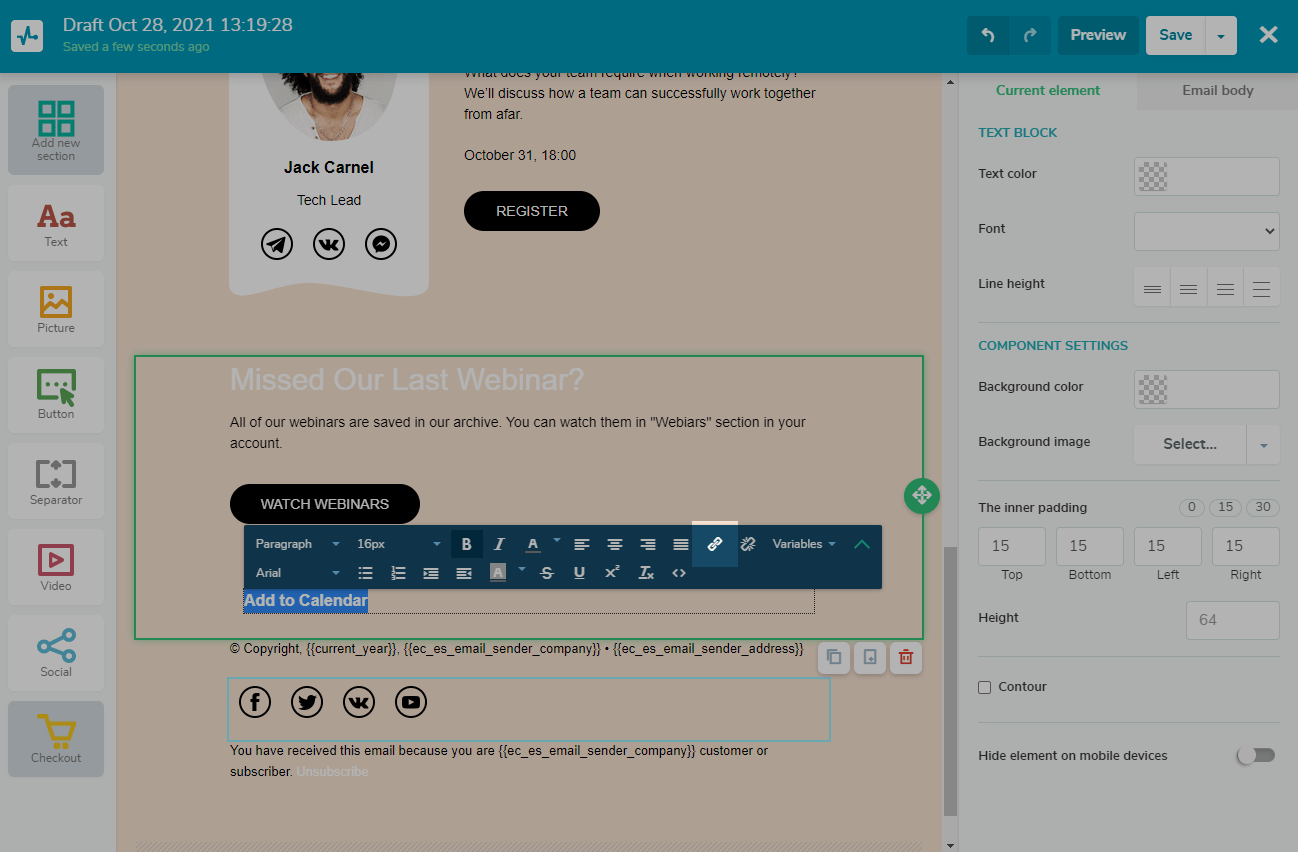Save the email draft
This screenshot has height=852, width=1298.
[1176, 35]
